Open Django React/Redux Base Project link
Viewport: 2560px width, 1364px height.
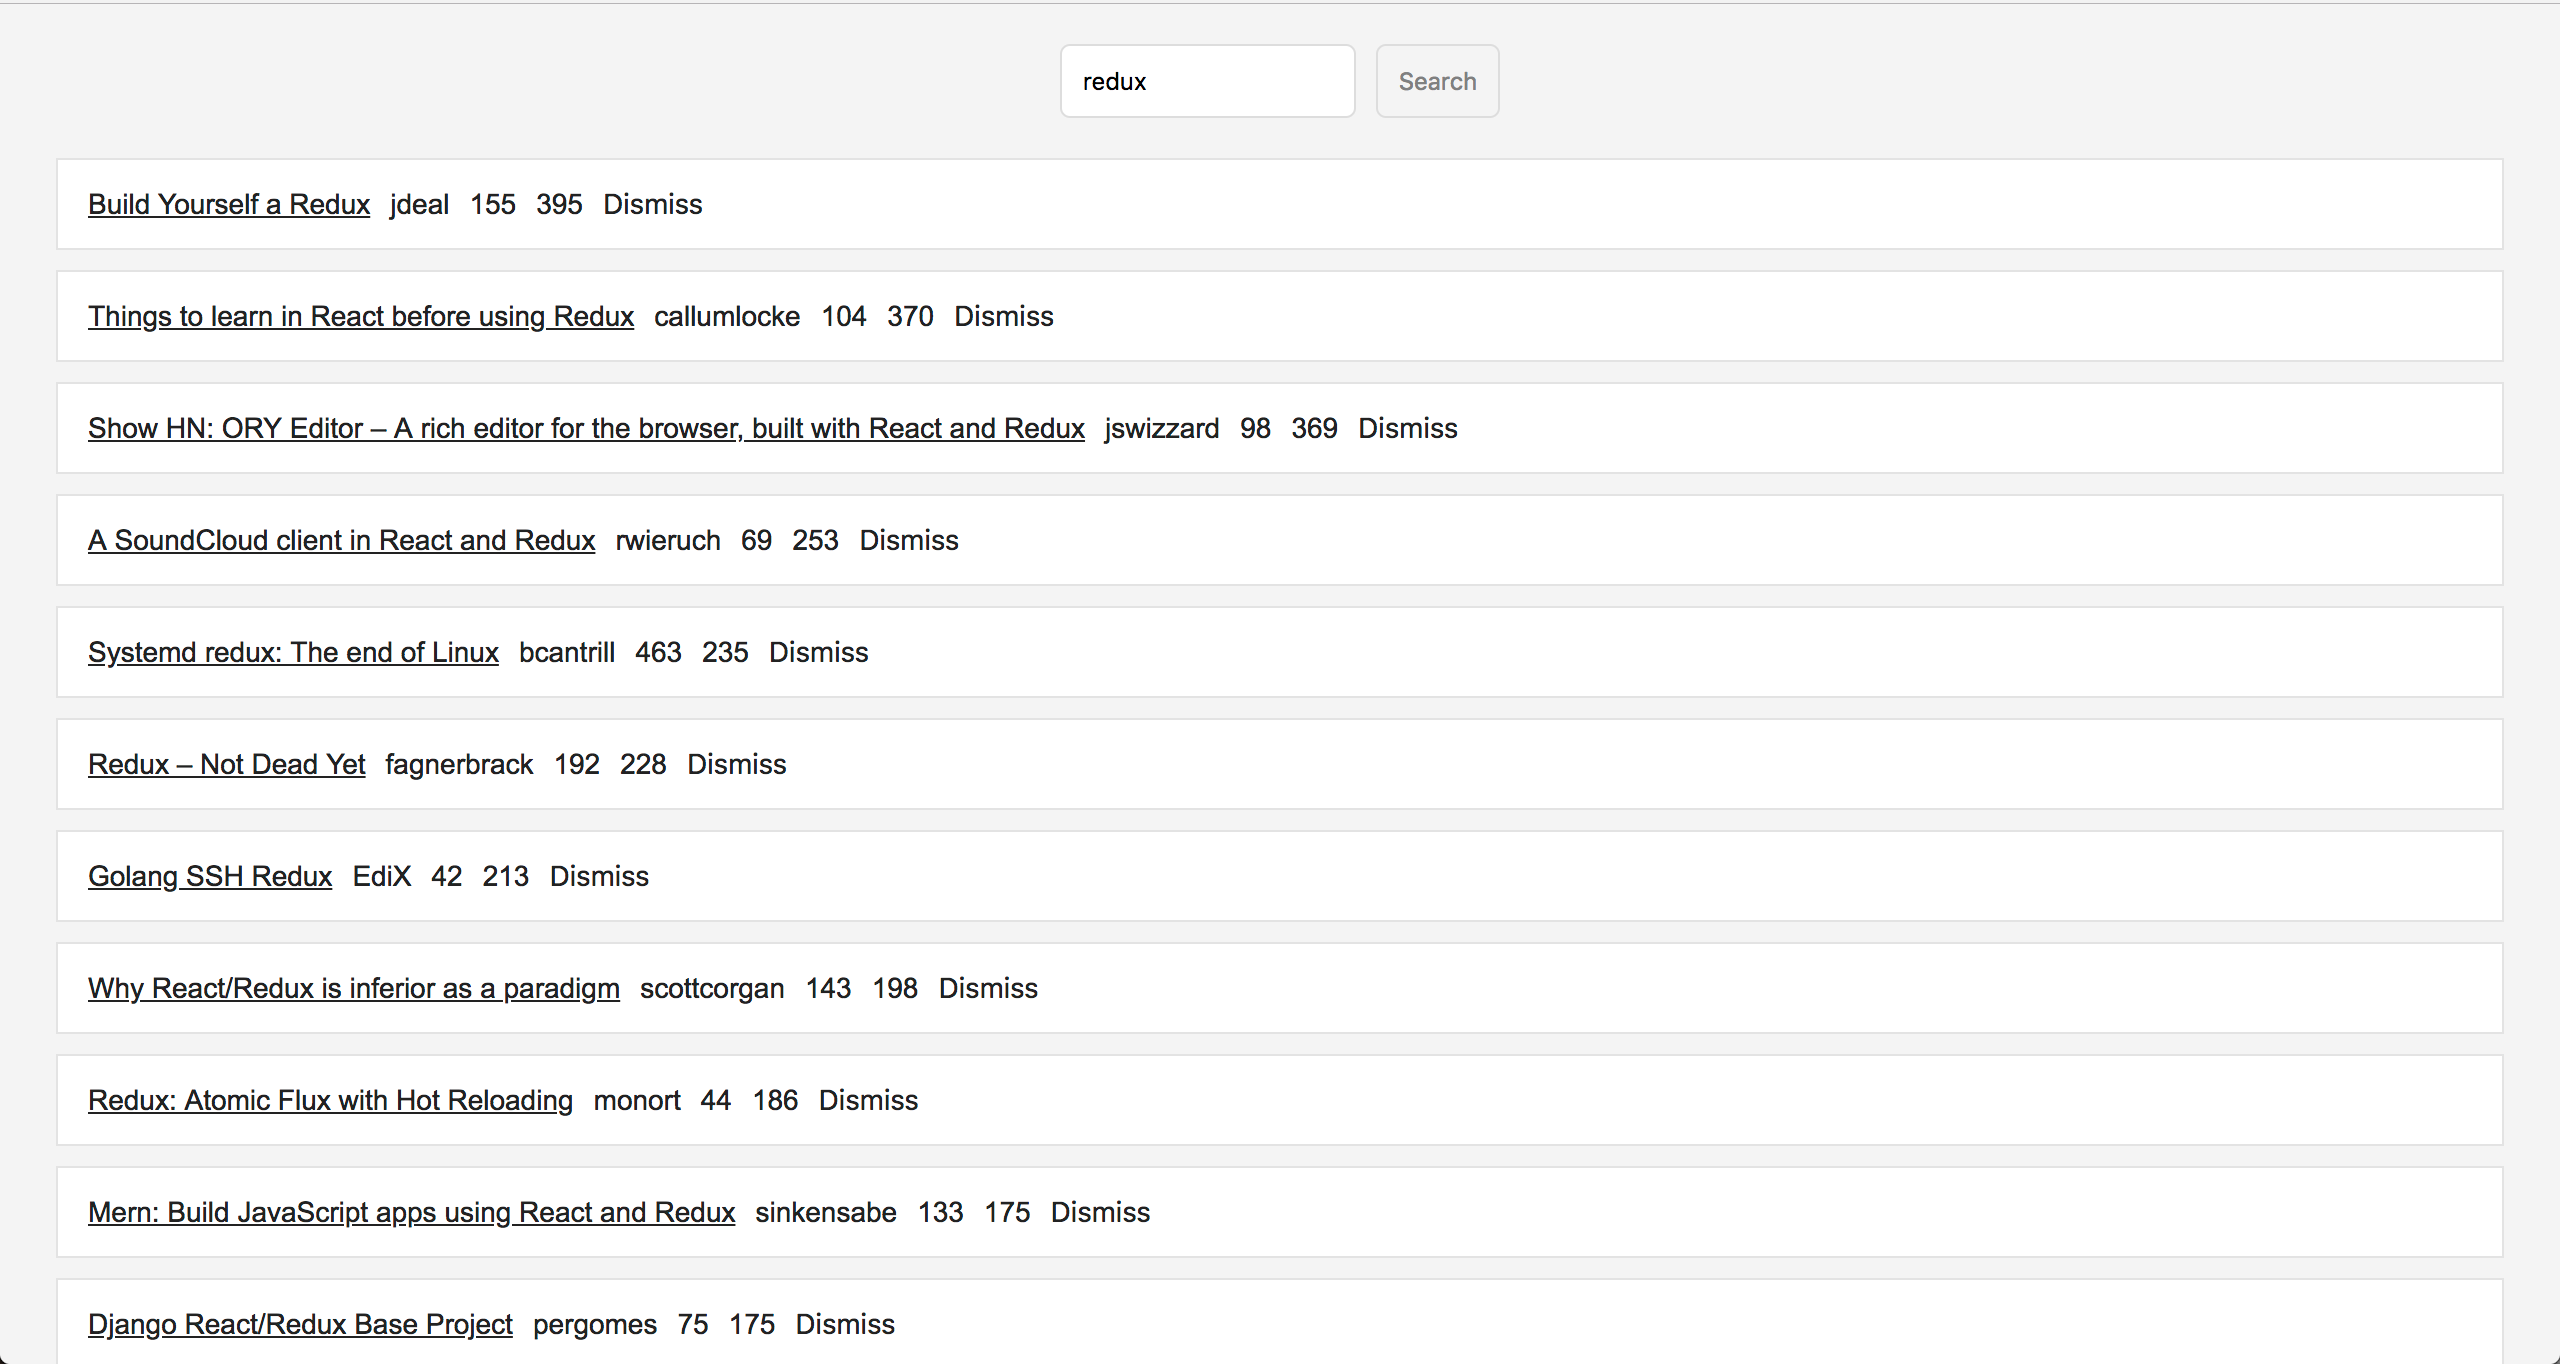pyautogui.click(x=300, y=1324)
